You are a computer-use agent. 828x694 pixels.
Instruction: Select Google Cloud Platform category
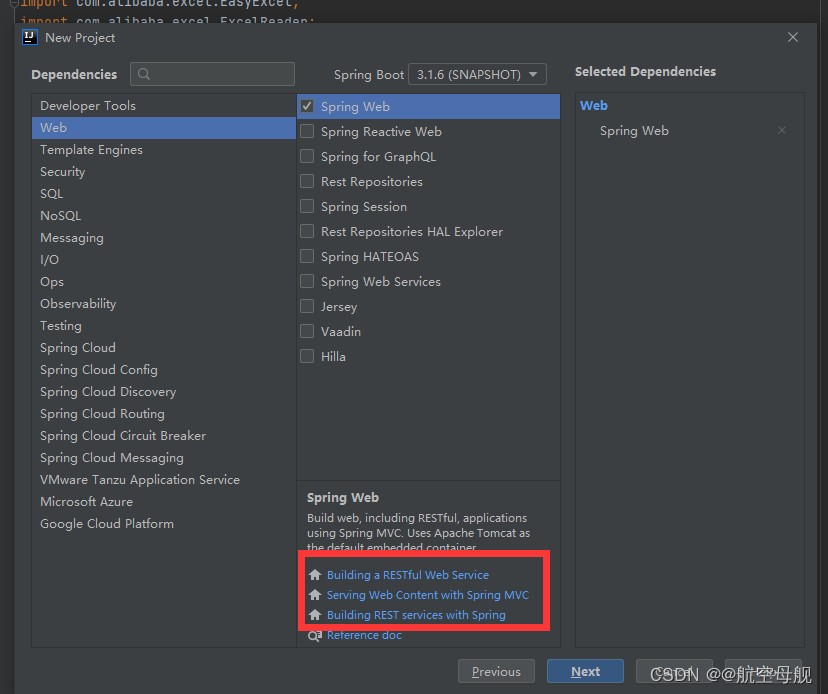pyautogui.click(x=164, y=524)
